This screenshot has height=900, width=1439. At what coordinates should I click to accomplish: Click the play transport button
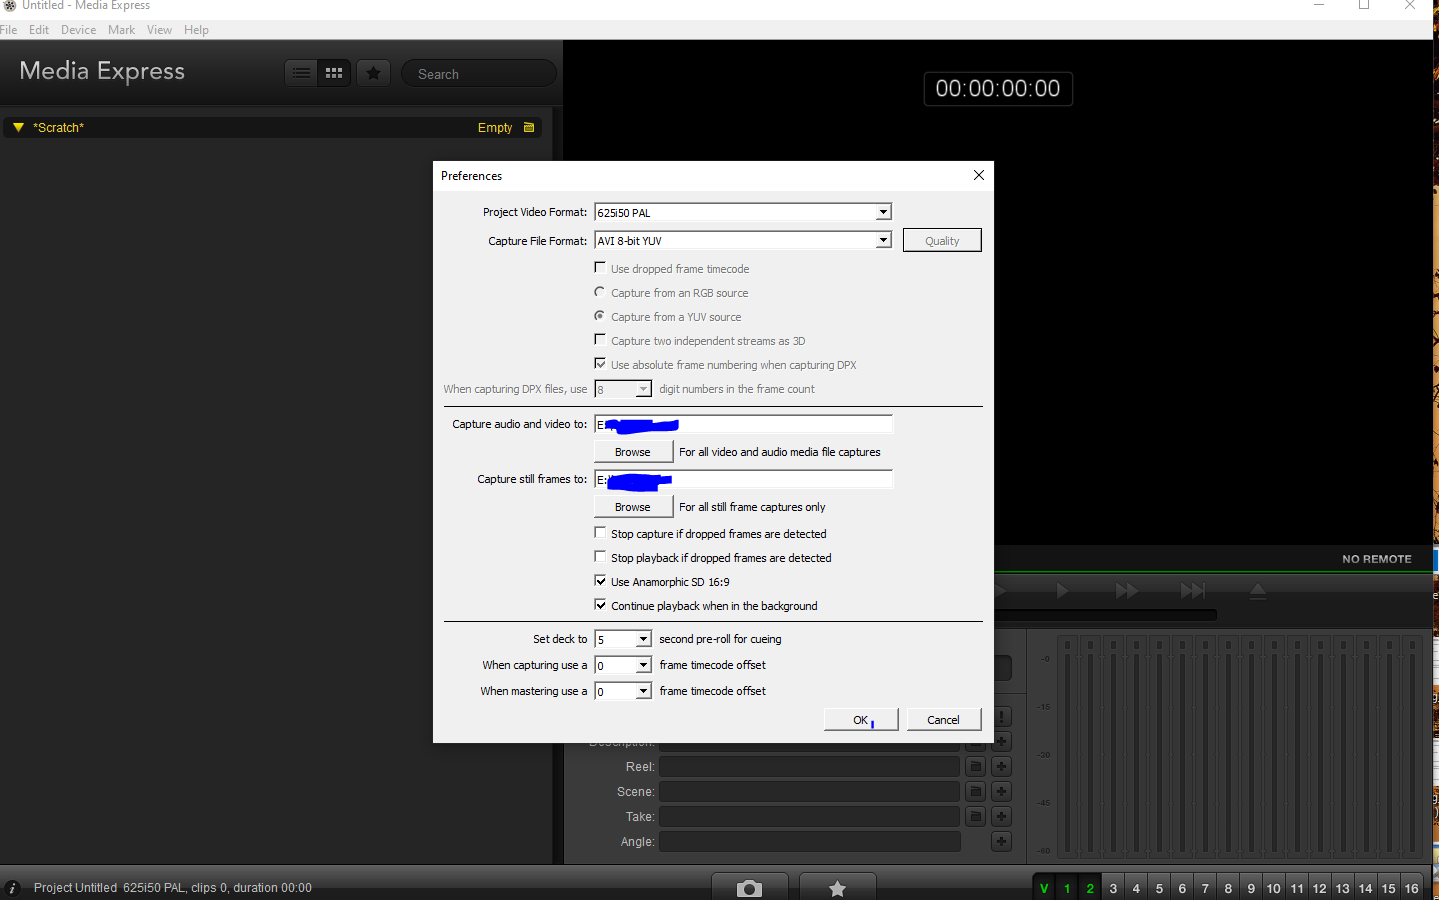(1063, 591)
